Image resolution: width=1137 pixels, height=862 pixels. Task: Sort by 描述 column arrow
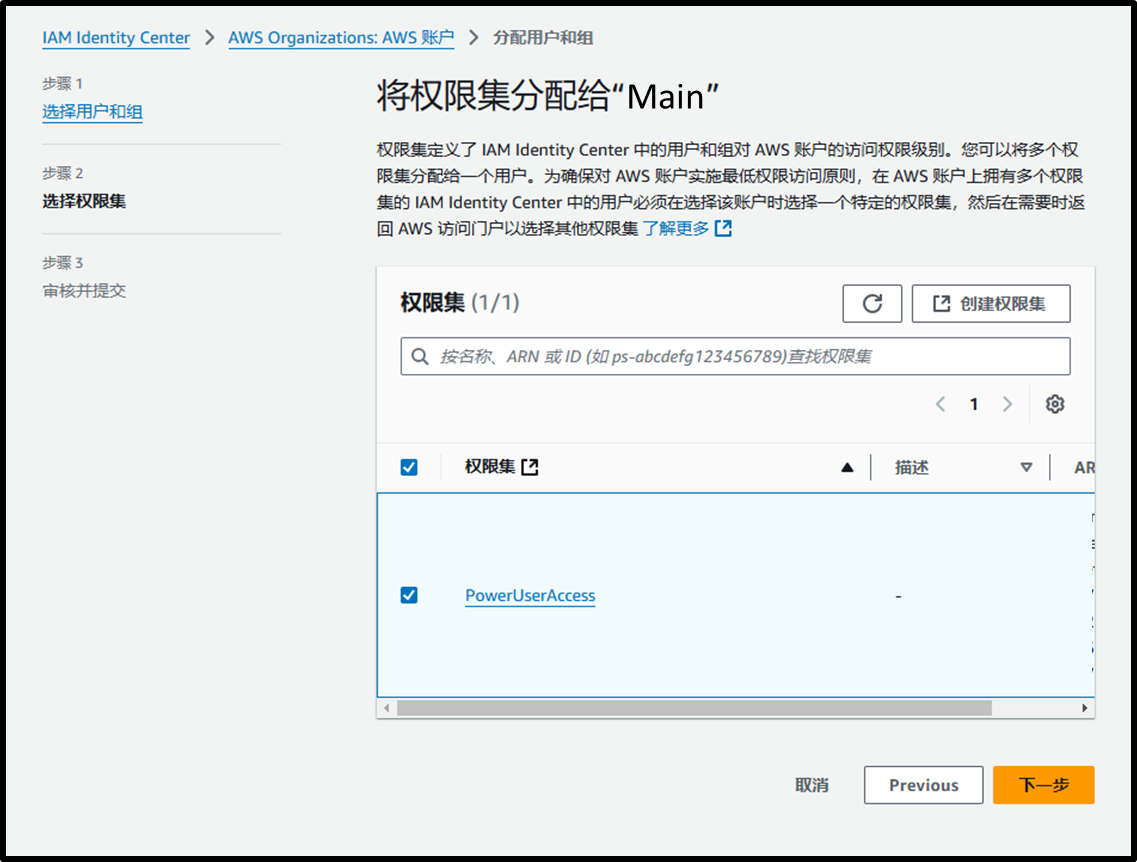coord(1026,468)
